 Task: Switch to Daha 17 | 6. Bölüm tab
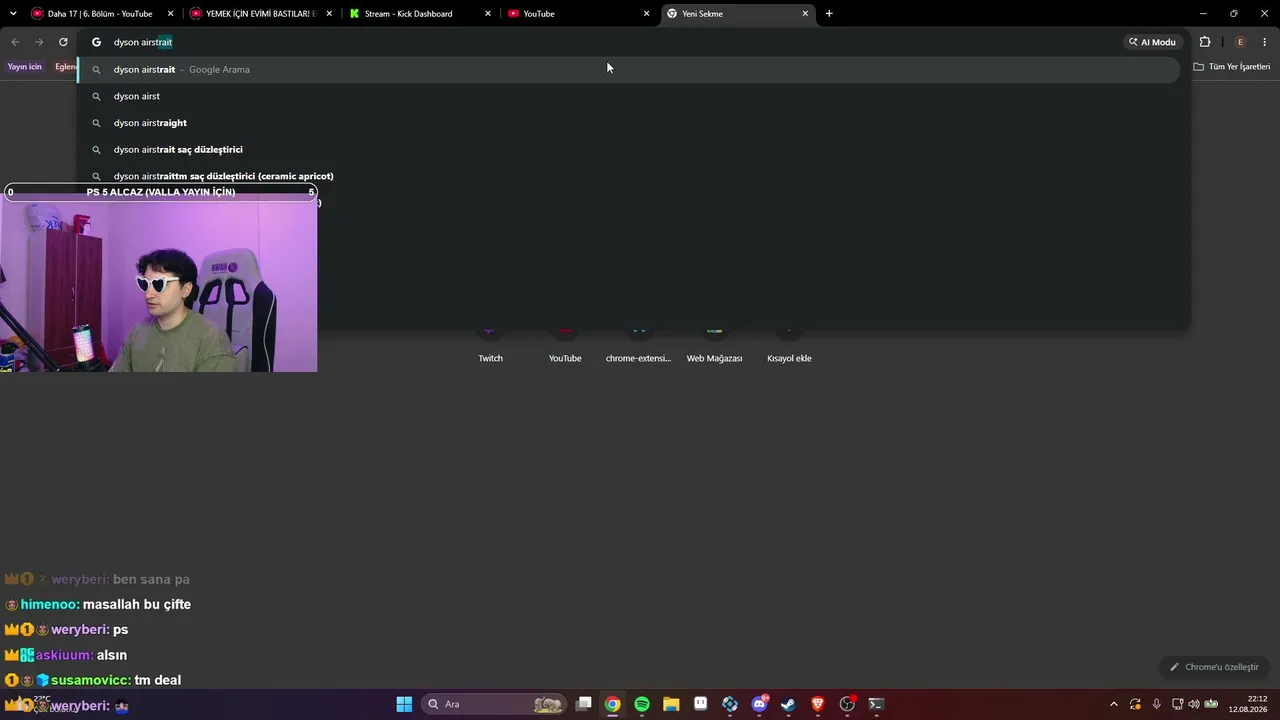tap(102, 14)
